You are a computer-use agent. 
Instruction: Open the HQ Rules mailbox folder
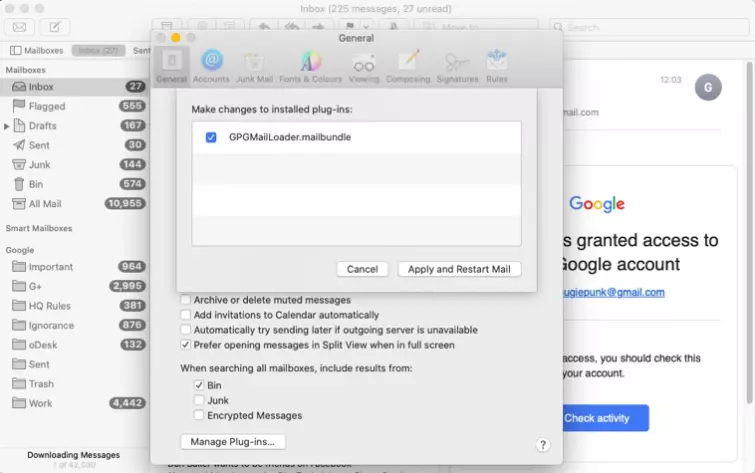(x=49, y=306)
